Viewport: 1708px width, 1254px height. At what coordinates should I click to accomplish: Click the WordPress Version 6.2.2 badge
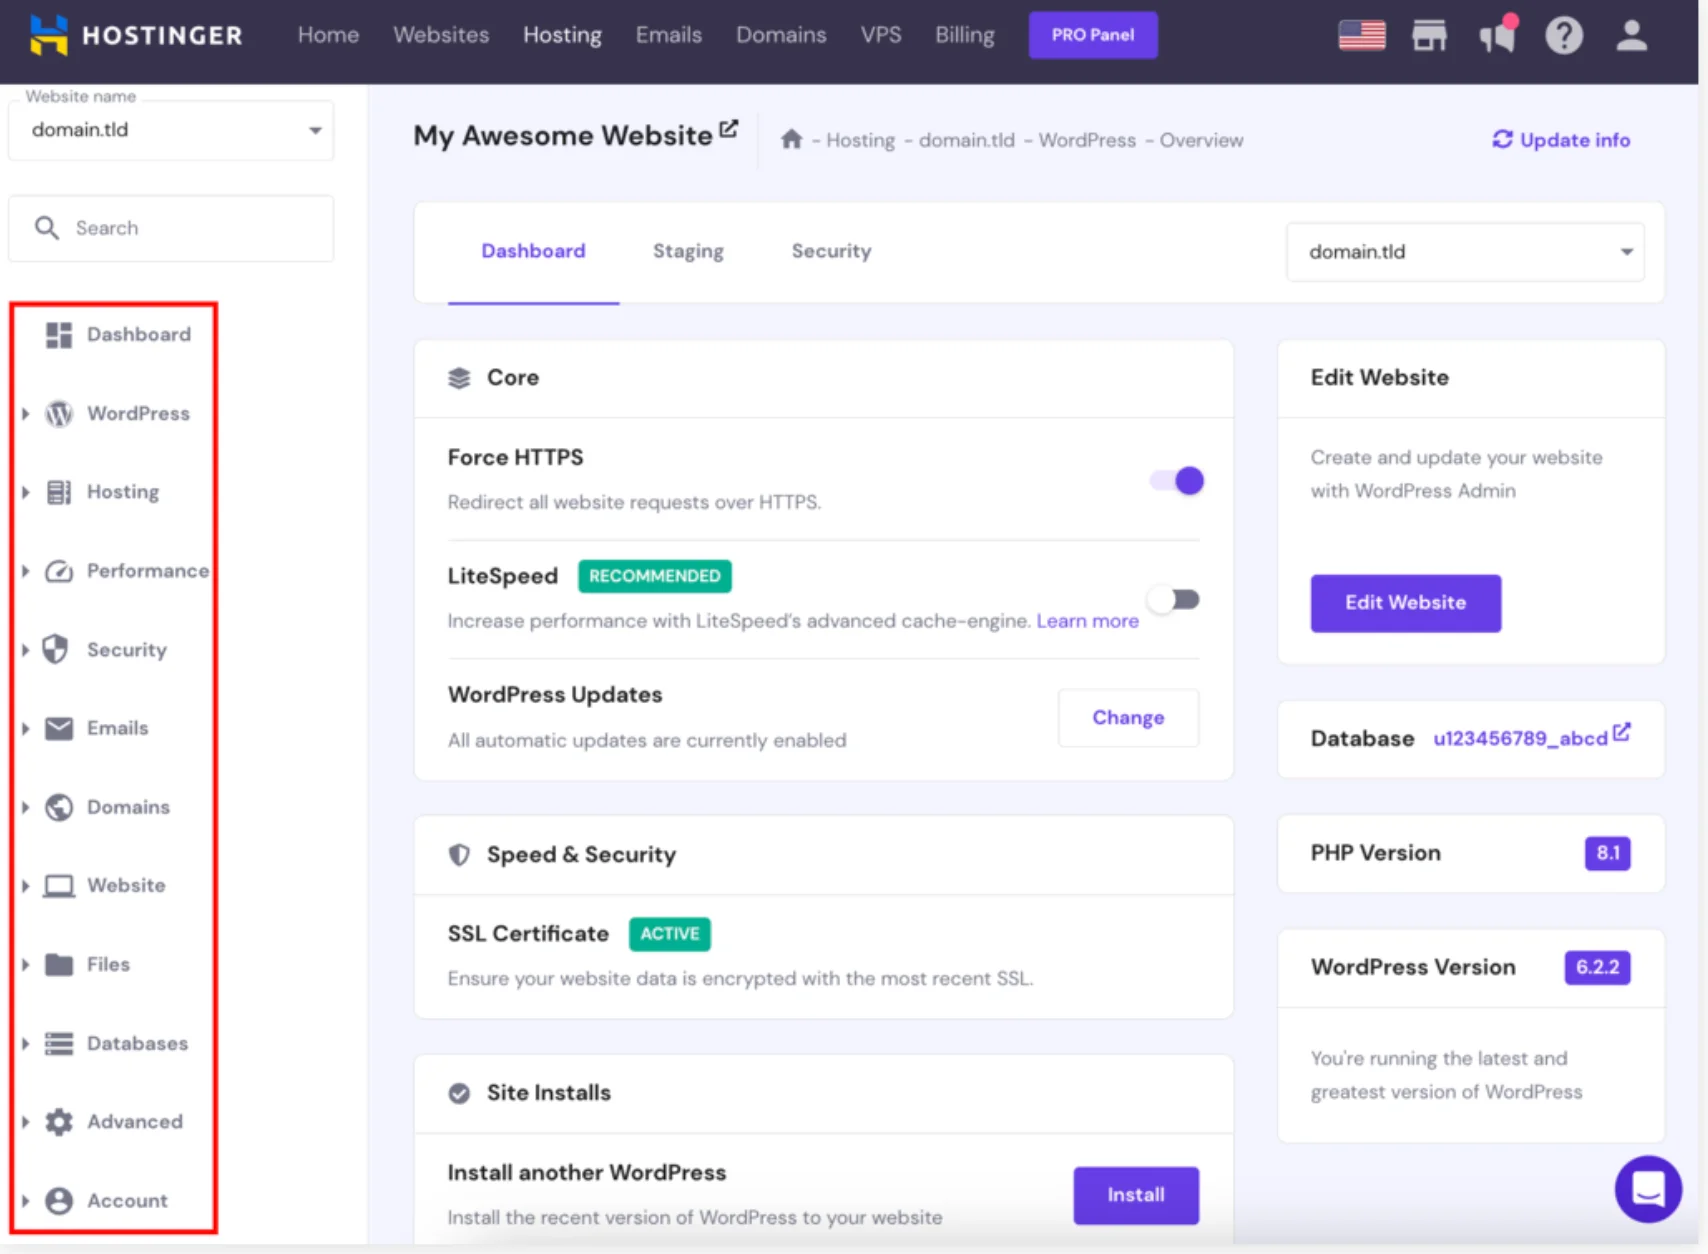click(x=1597, y=967)
